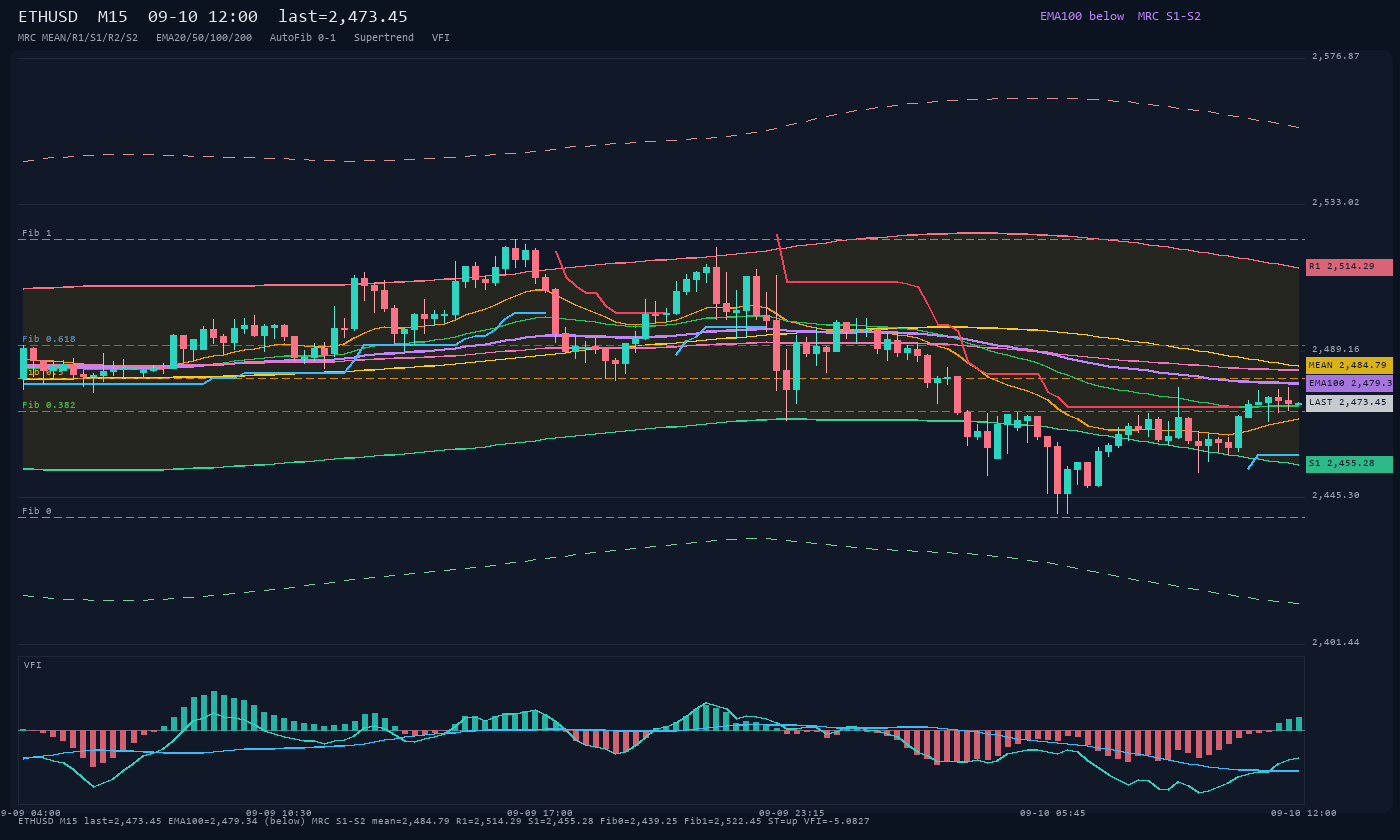
Task: Click the EMA100 2,479.3 price tag
Action: (1349, 383)
